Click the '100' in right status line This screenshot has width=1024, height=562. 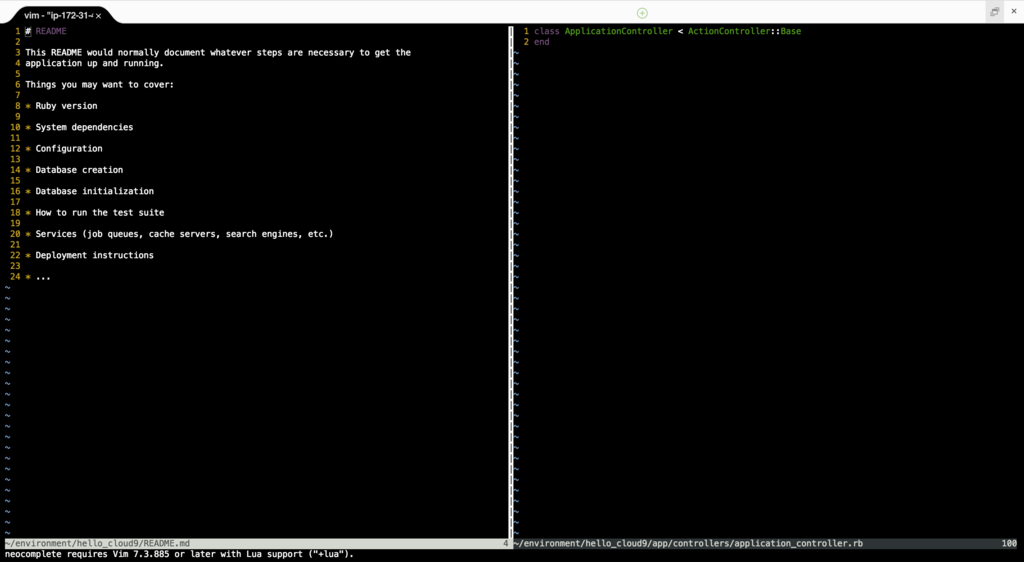(1009, 543)
